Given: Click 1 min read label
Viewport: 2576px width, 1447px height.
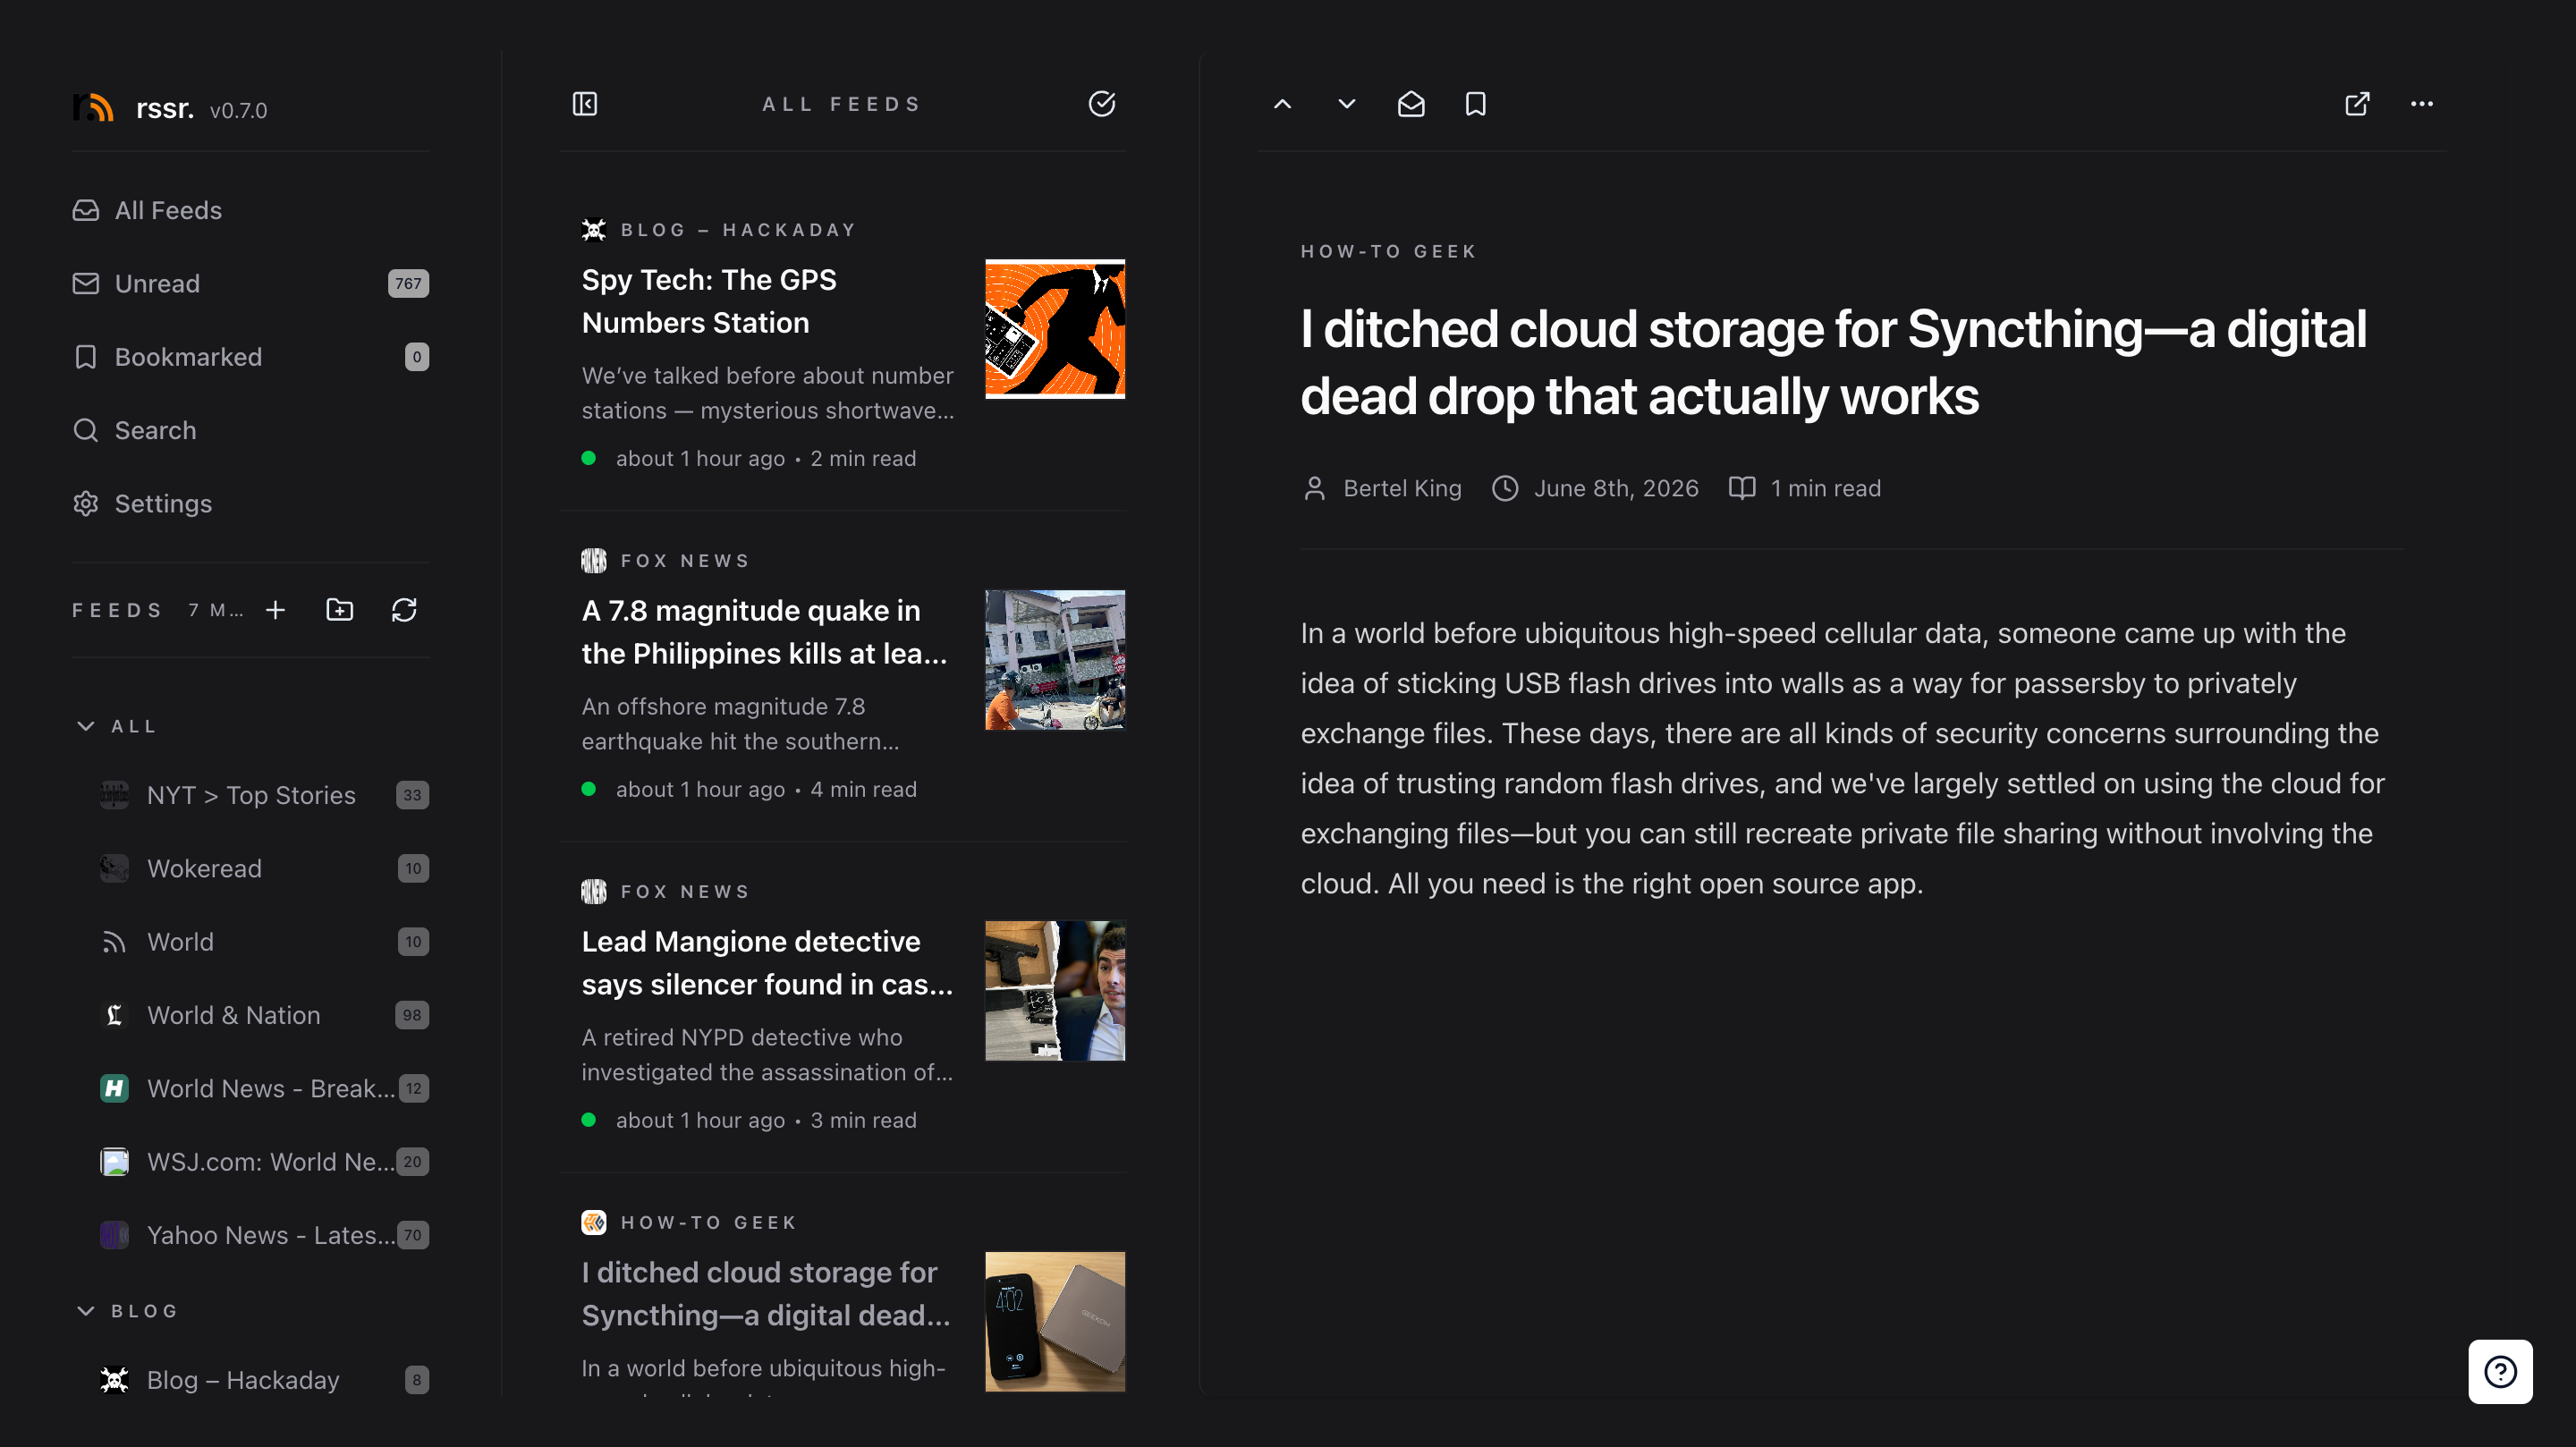Looking at the screenshot, I should (x=1826, y=488).
